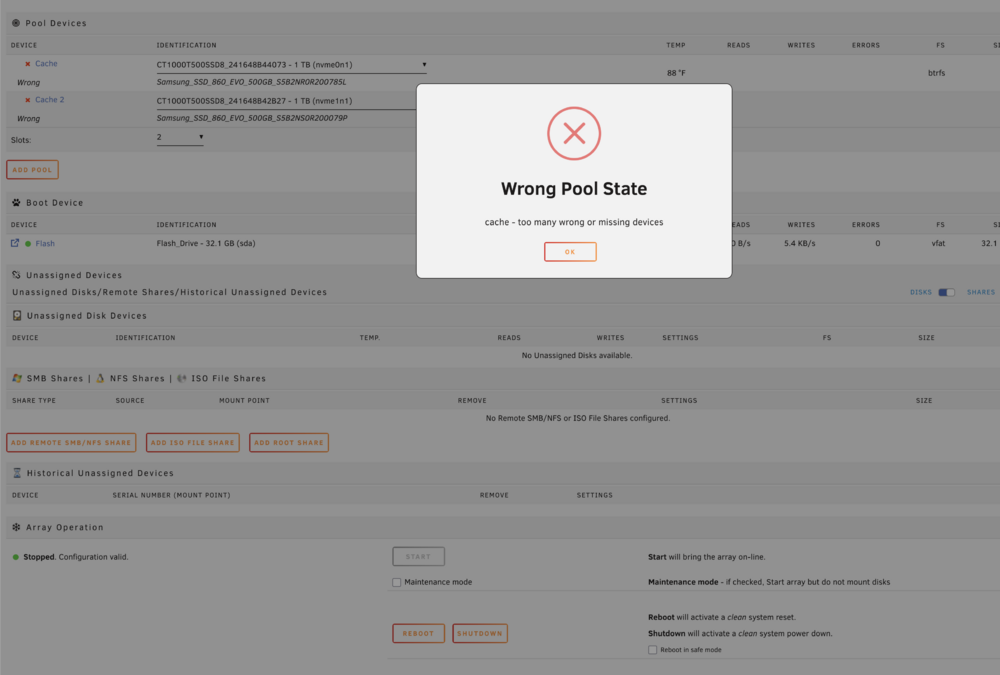Click the ISO File Shares disc icon
The image size is (1000, 675).
182,378
